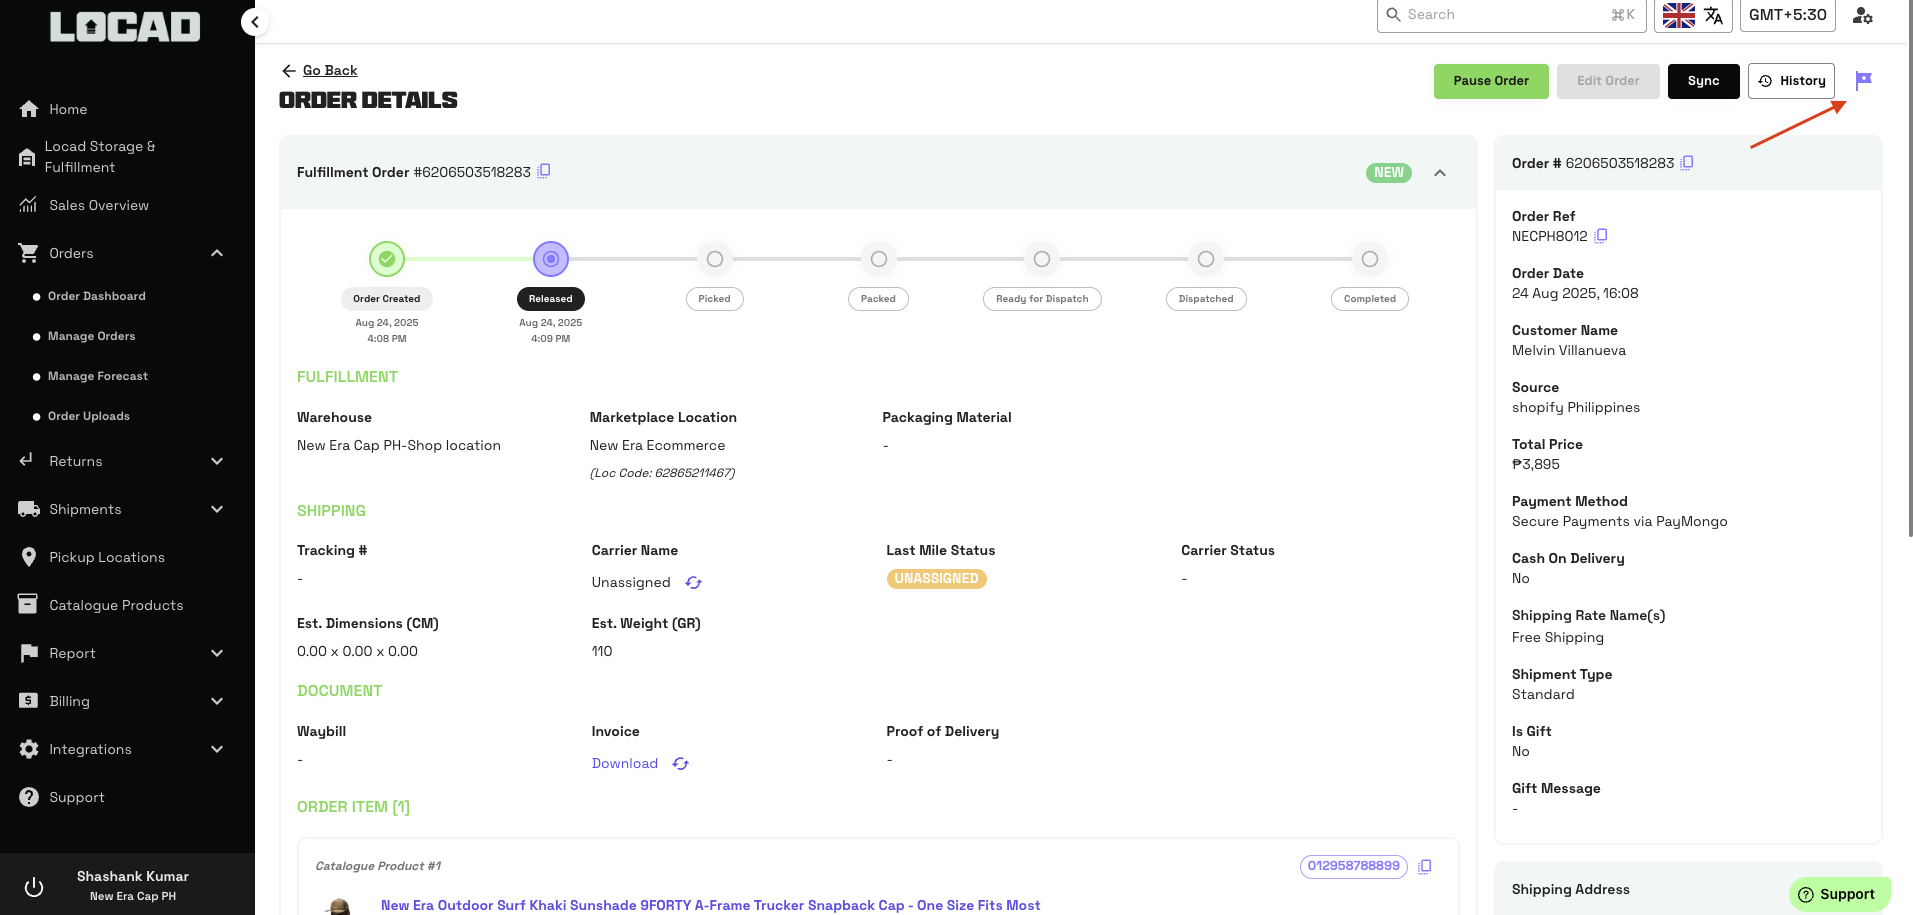The width and height of the screenshot is (1913, 915).
Task: Refresh the Unassigned carrier name
Action: (x=693, y=582)
